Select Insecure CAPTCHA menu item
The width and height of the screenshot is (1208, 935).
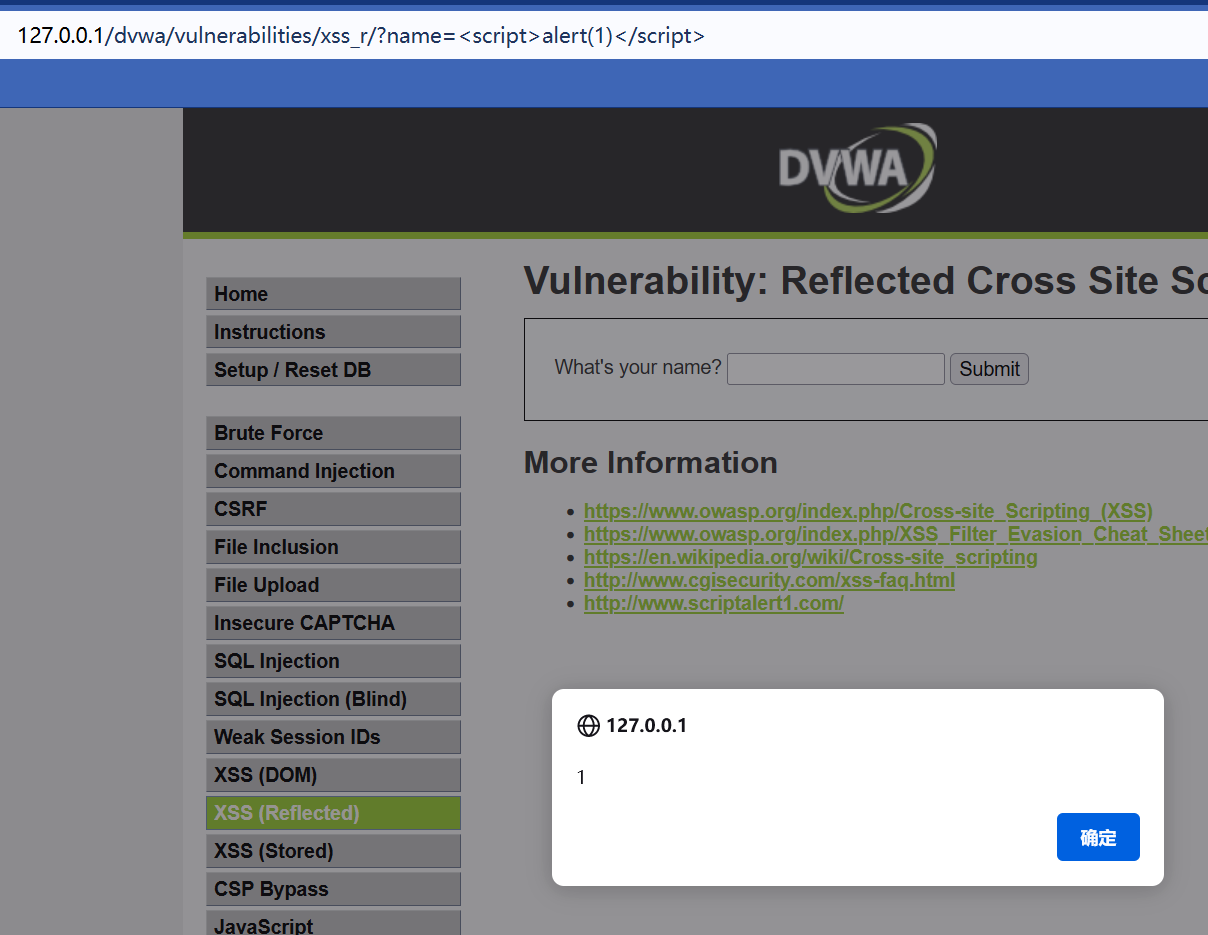(333, 623)
